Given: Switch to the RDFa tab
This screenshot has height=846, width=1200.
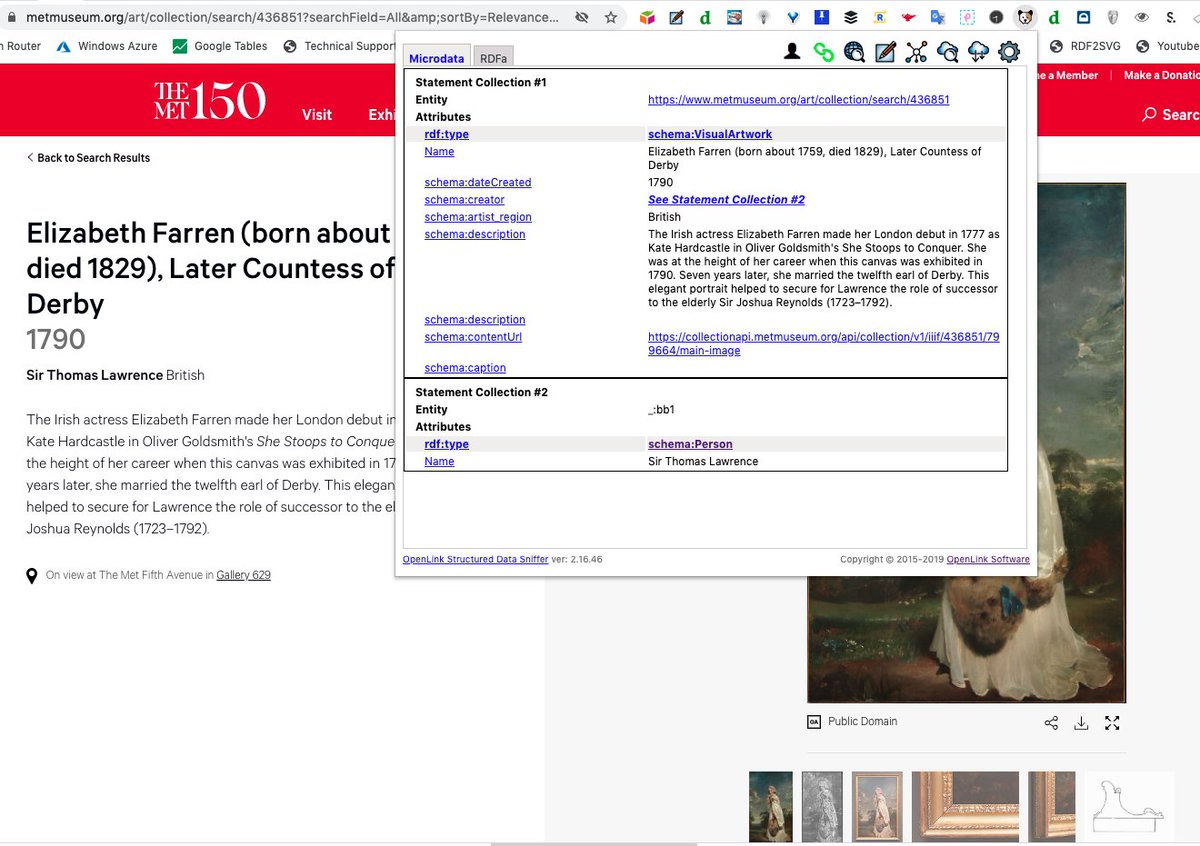Looking at the screenshot, I should point(494,58).
